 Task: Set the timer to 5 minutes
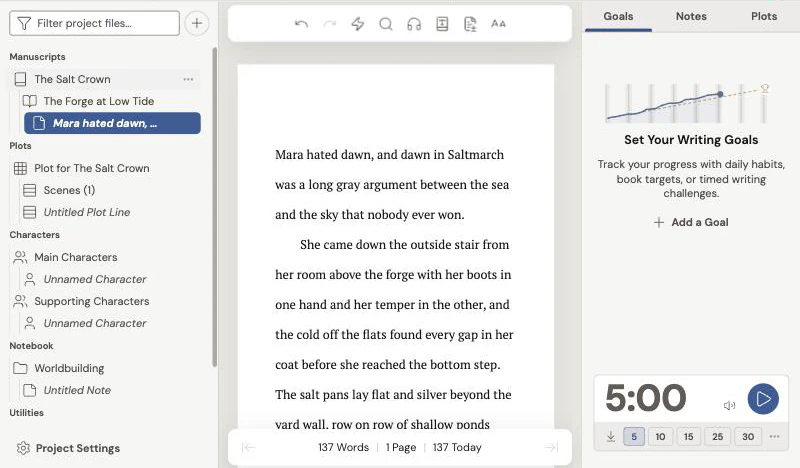(634, 436)
